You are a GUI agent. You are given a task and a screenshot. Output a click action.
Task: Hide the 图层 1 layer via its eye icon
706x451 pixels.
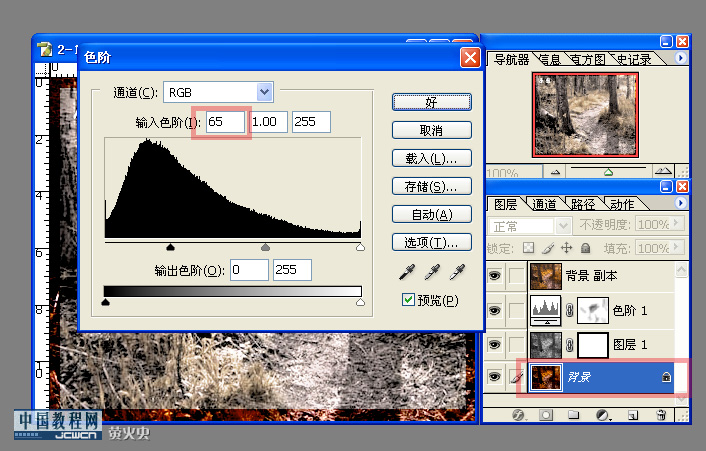(x=494, y=345)
